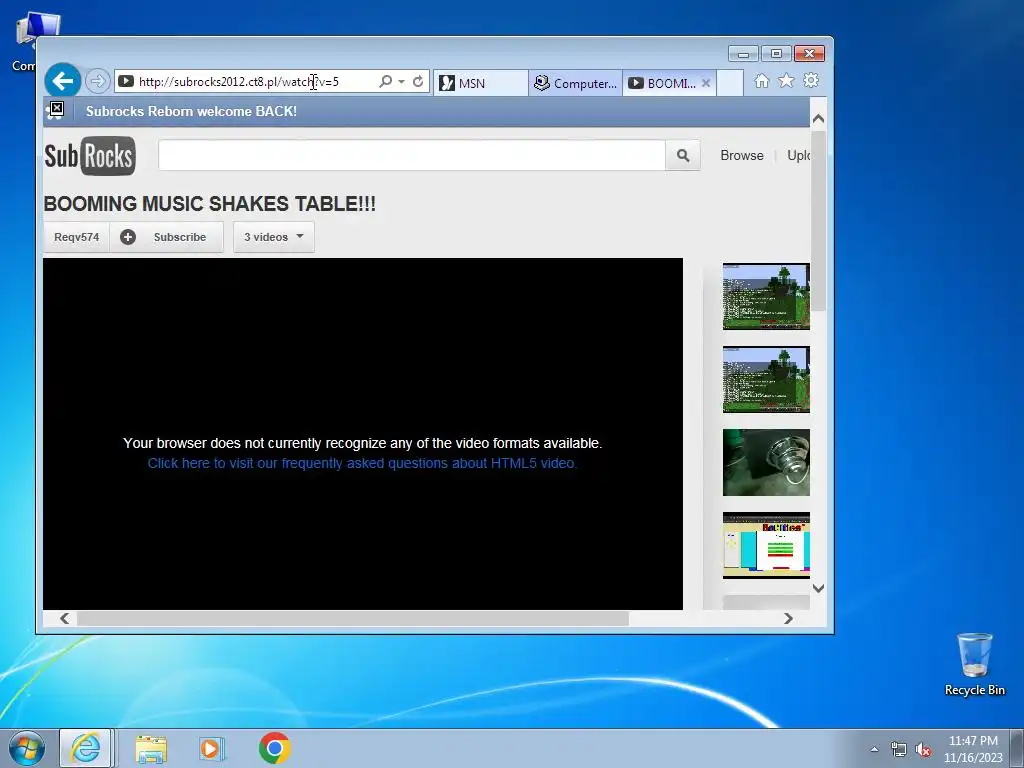Maximize the Internet Explorer window

click(776, 54)
